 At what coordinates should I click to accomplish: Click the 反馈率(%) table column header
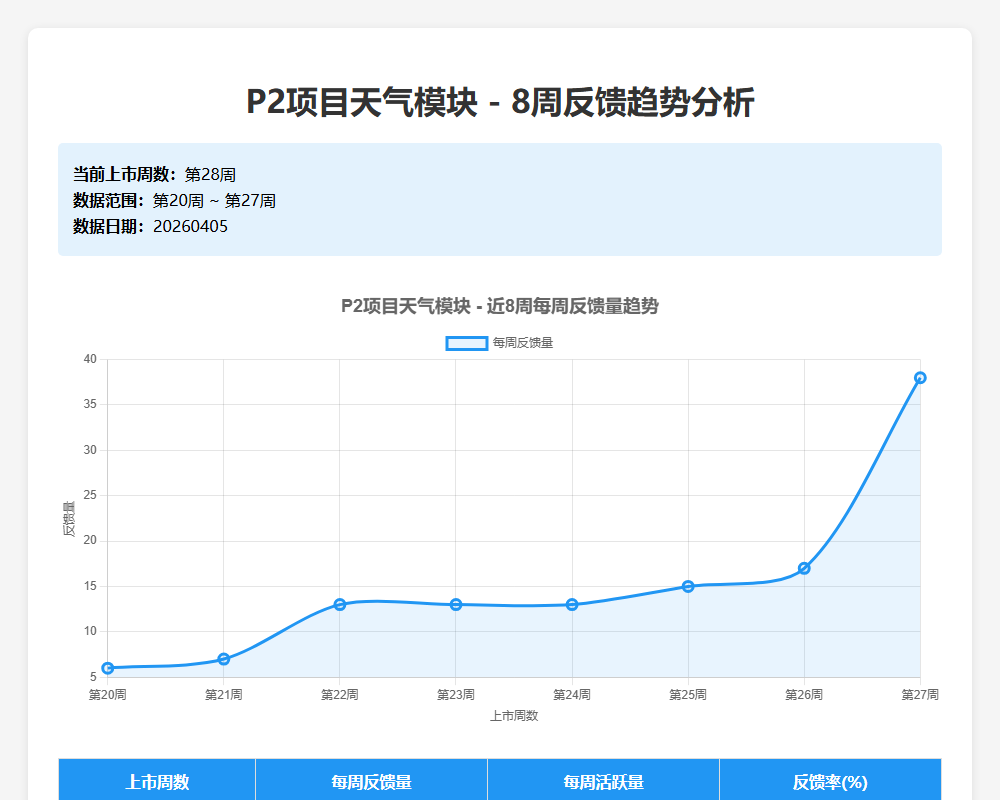(x=830, y=781)
